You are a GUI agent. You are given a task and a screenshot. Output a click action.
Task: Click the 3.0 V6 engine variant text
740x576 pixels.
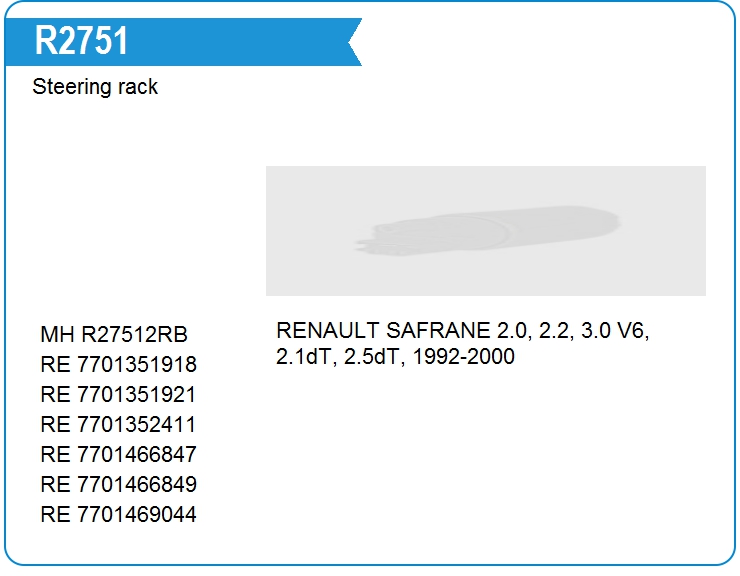(x=615, y=330)
